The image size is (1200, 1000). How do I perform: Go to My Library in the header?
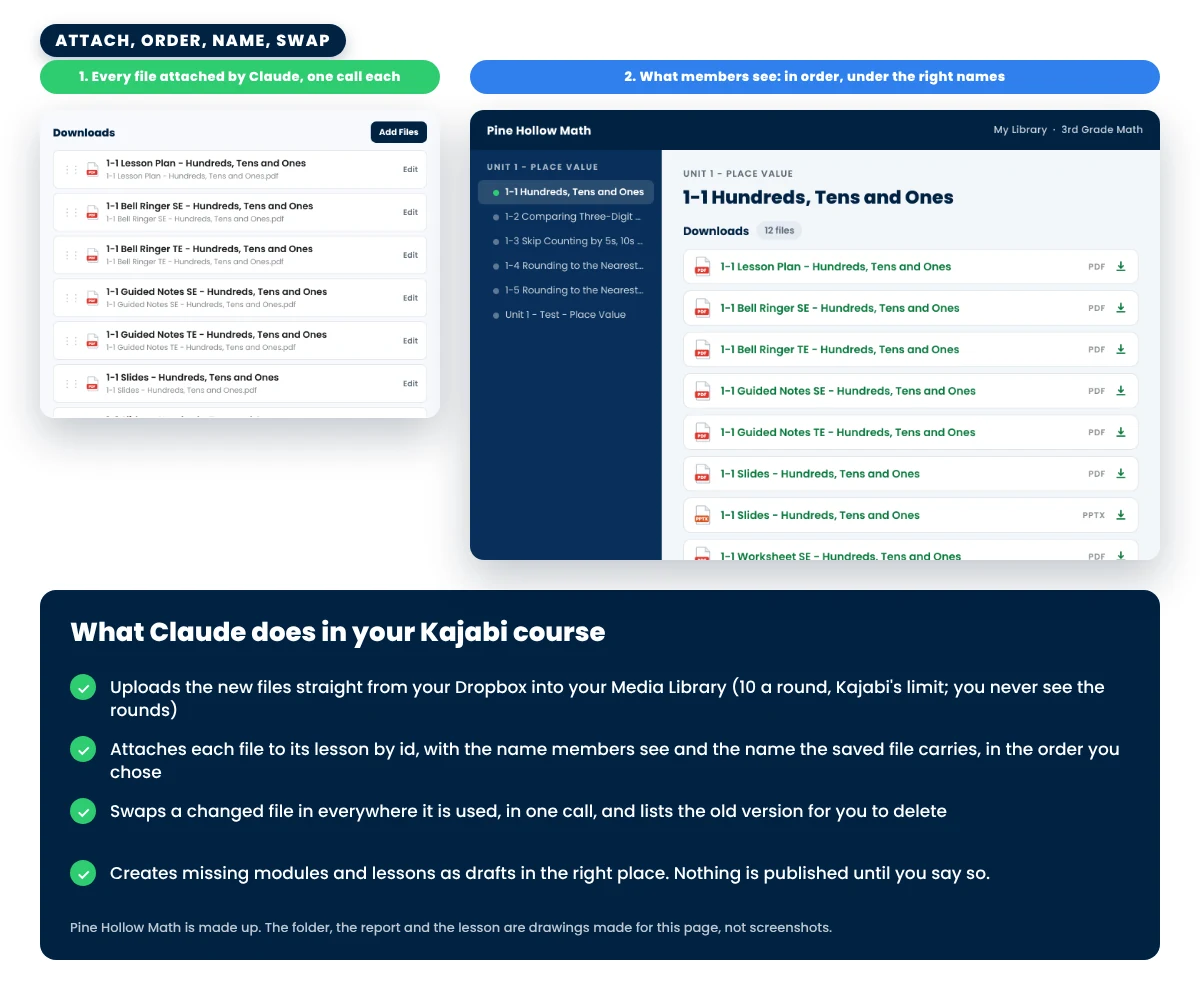point(1020,130)
